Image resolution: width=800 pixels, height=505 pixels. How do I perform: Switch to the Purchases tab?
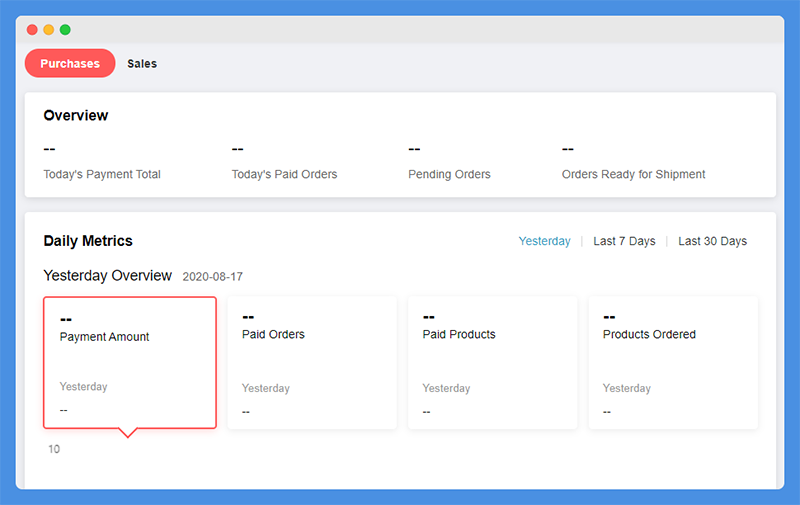pos(70,63)
